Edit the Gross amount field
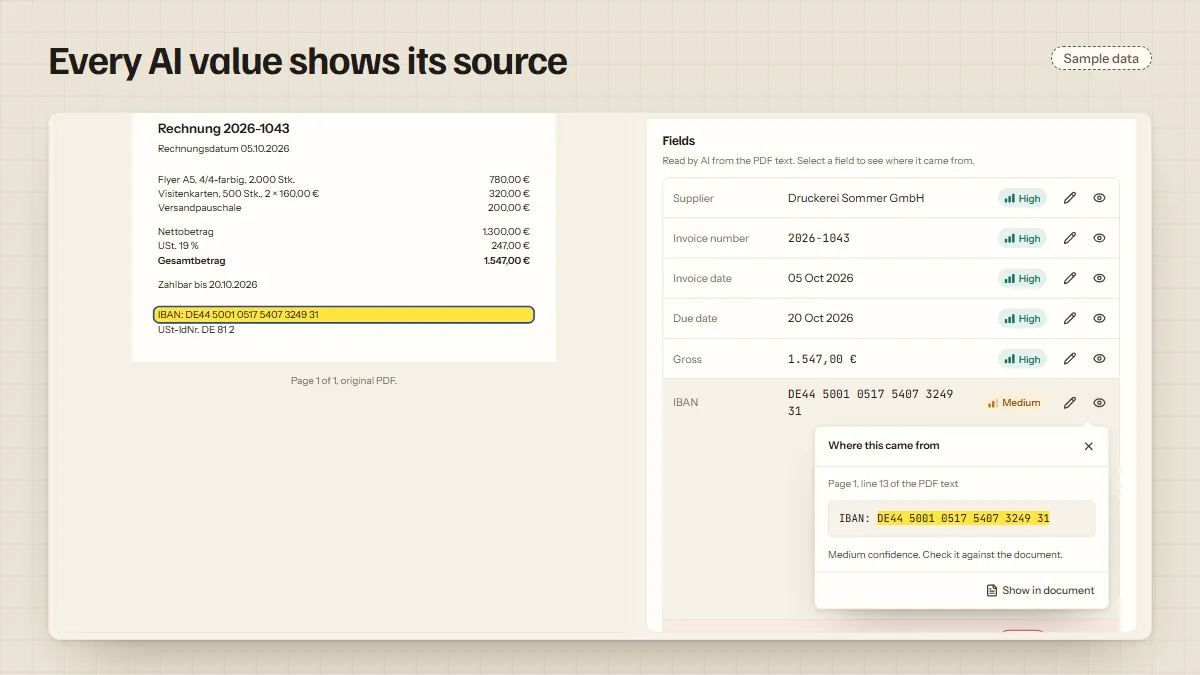This screenshot has height=675, width=1200. coord(1070,359)
